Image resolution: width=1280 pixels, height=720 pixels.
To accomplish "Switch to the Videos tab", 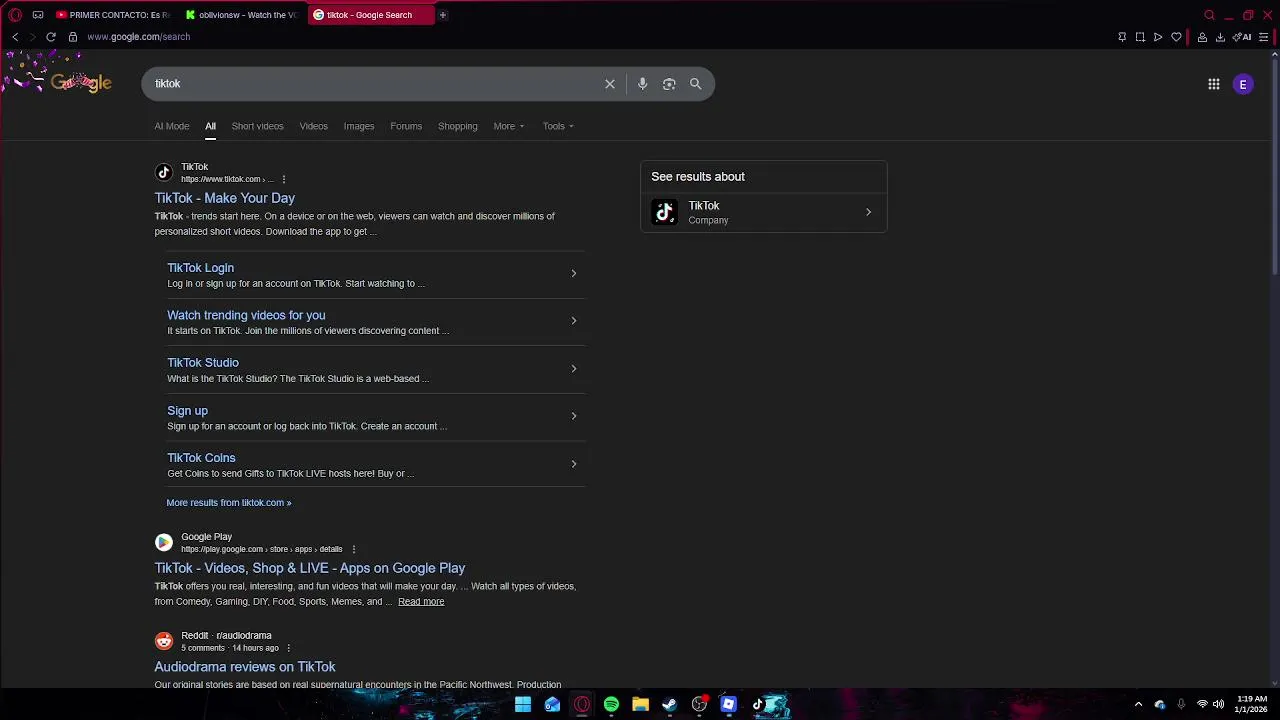I will tap(313, 126).
